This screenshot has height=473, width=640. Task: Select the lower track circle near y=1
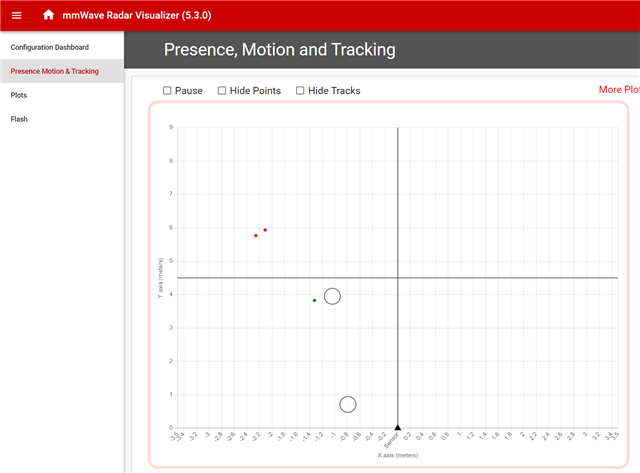coord(348,404)
